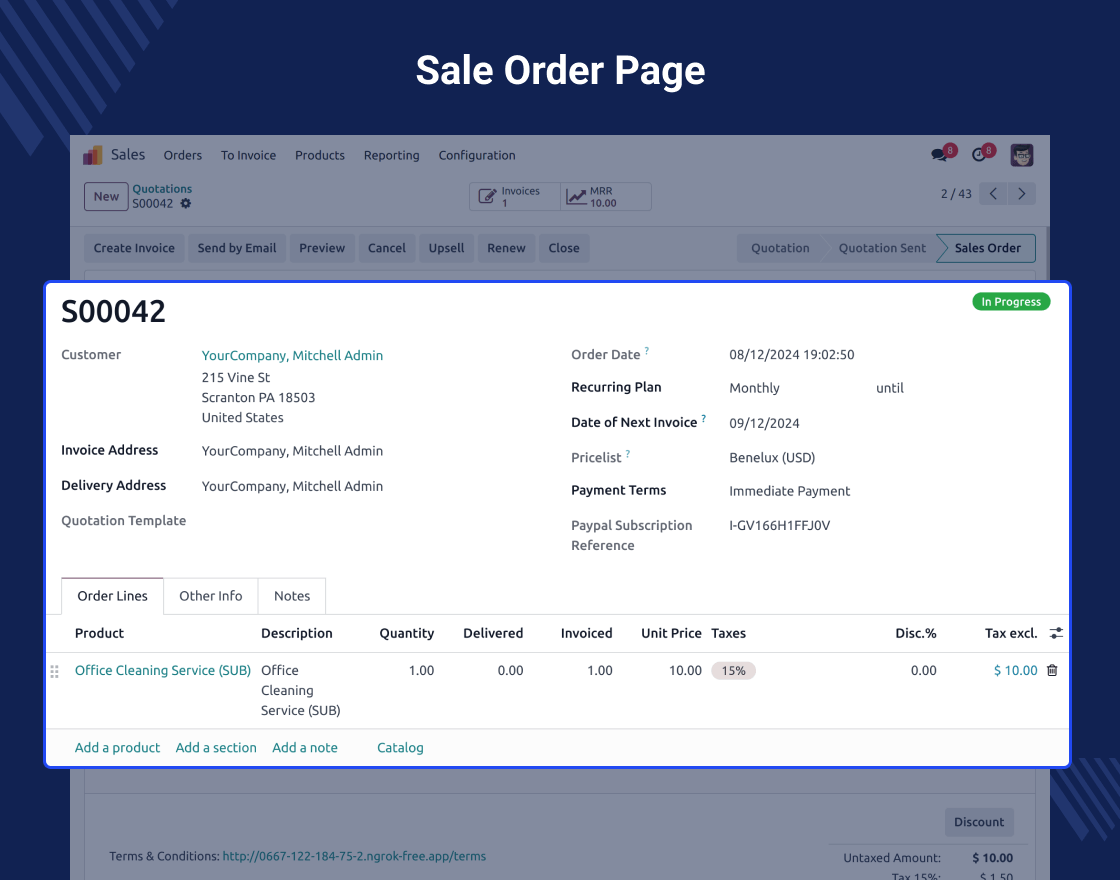Click the Unit Price cell 10.00
The width and height of the screenshot is (1120, 880).
pyautogui.click(x=685, y=670)
